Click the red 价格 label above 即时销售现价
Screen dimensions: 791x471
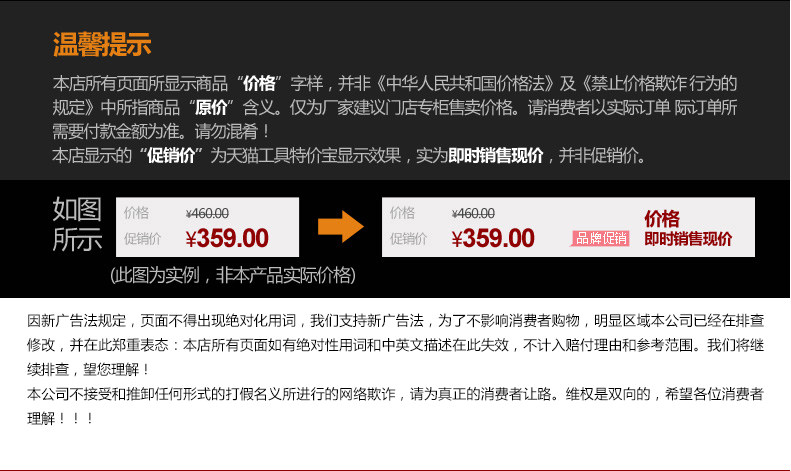click(x=662, y=219)
